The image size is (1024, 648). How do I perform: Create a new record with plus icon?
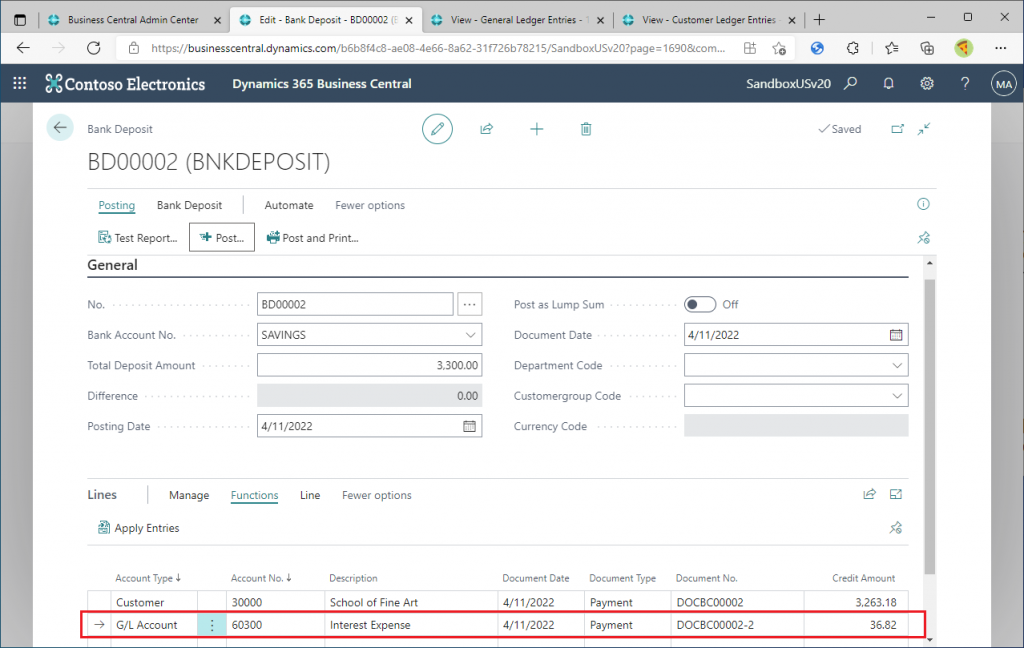[536, 129]
